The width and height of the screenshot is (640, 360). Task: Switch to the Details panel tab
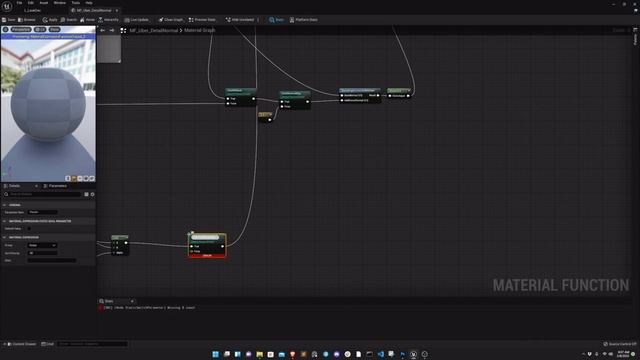[15, 186]
